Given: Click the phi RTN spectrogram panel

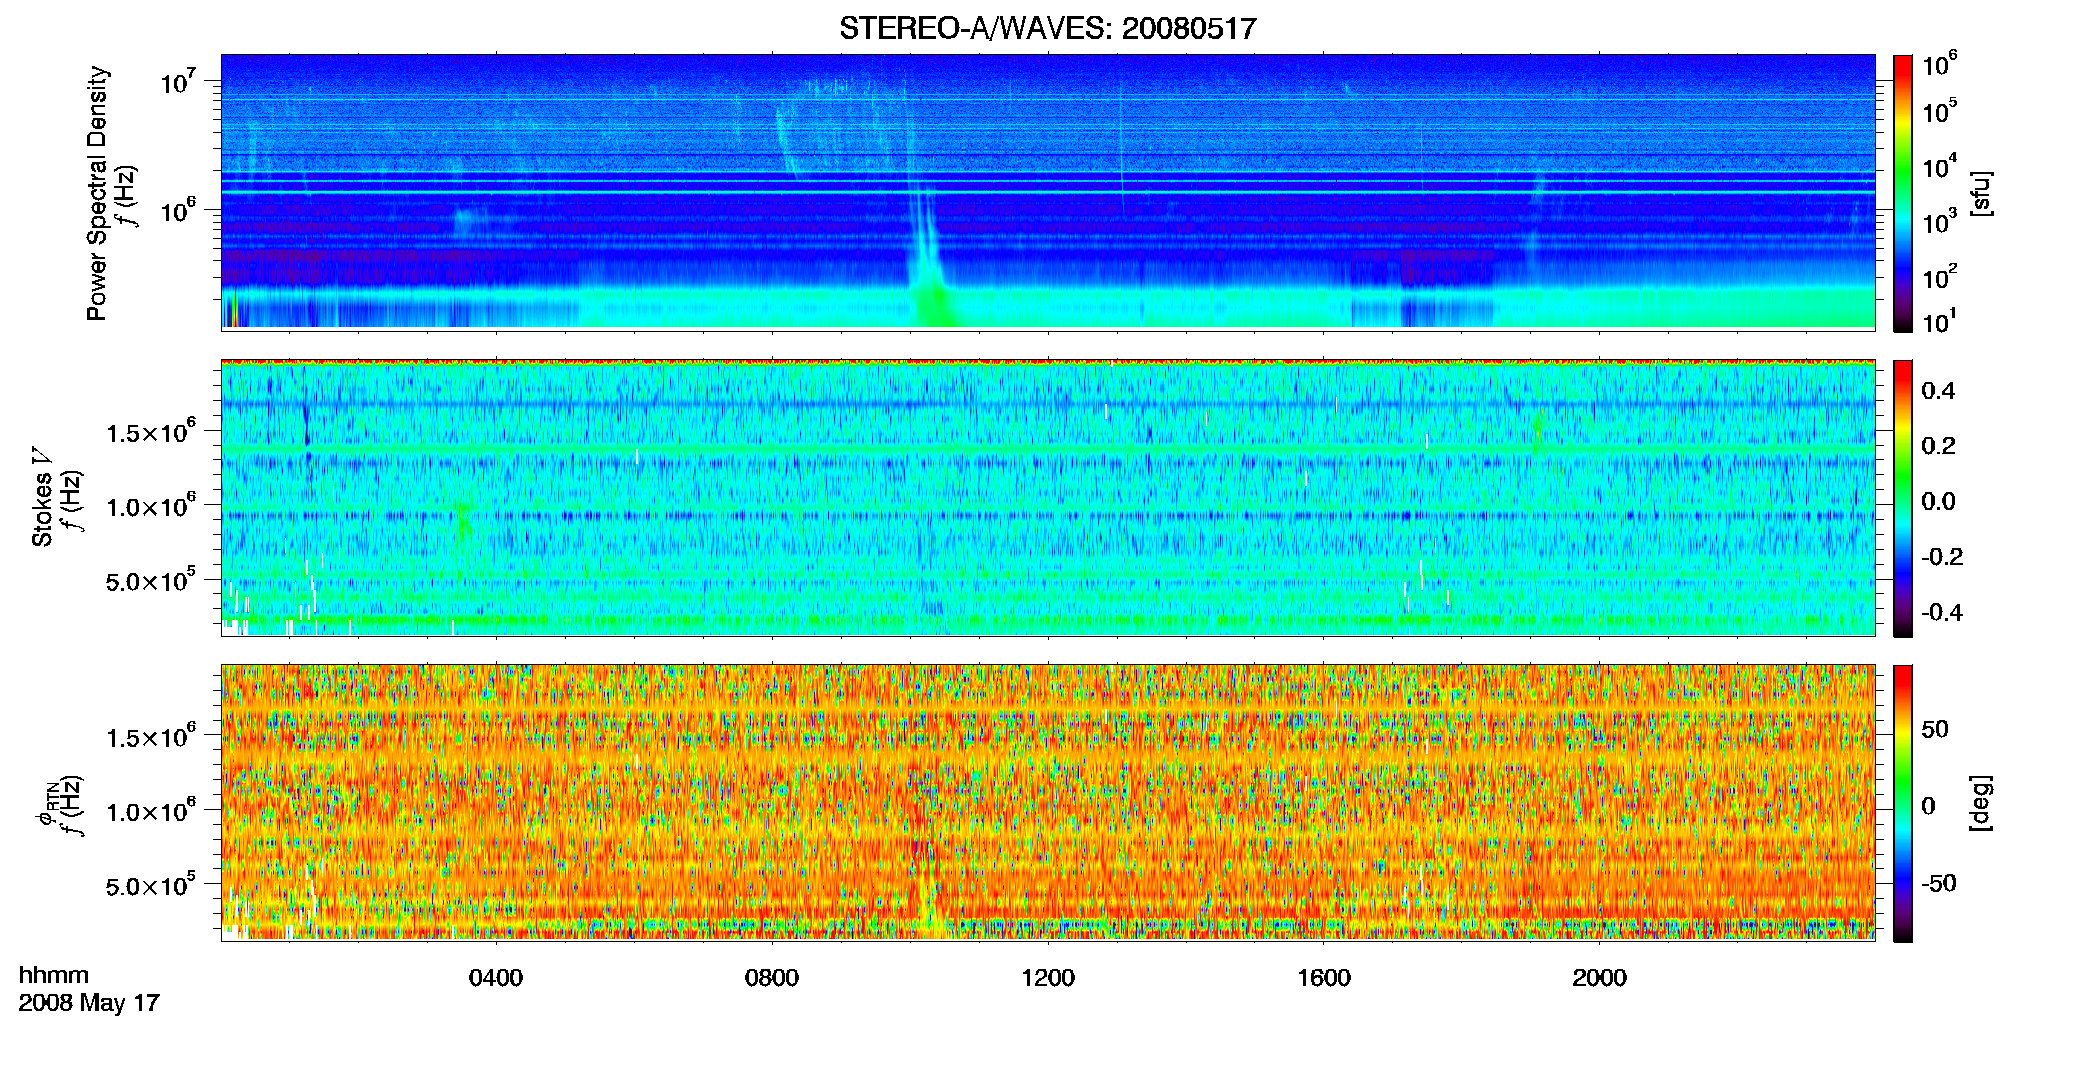Looking at the screenshot, I should 1048,803.
